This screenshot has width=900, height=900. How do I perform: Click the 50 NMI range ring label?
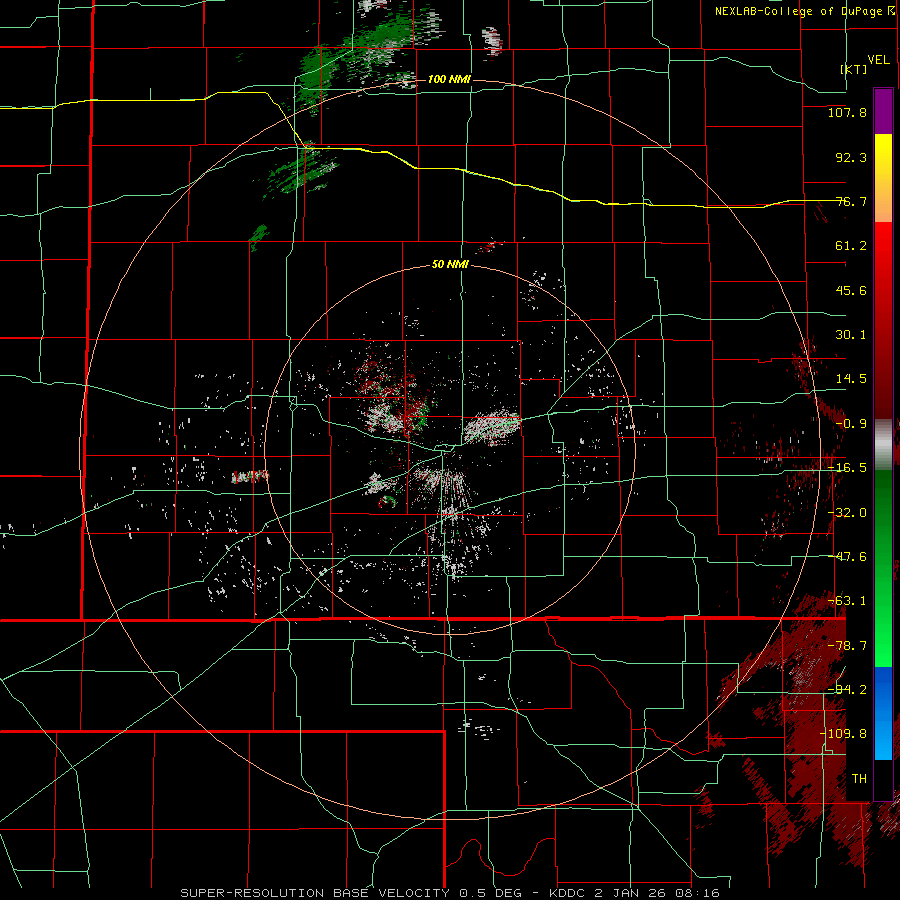(450, 265)
